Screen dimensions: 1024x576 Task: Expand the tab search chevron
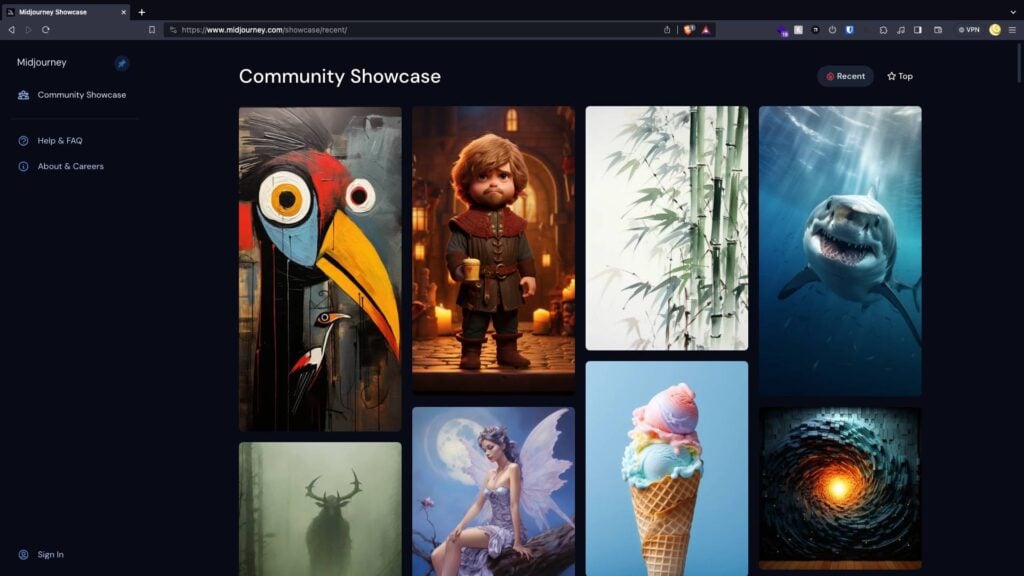pos(1013,12)
